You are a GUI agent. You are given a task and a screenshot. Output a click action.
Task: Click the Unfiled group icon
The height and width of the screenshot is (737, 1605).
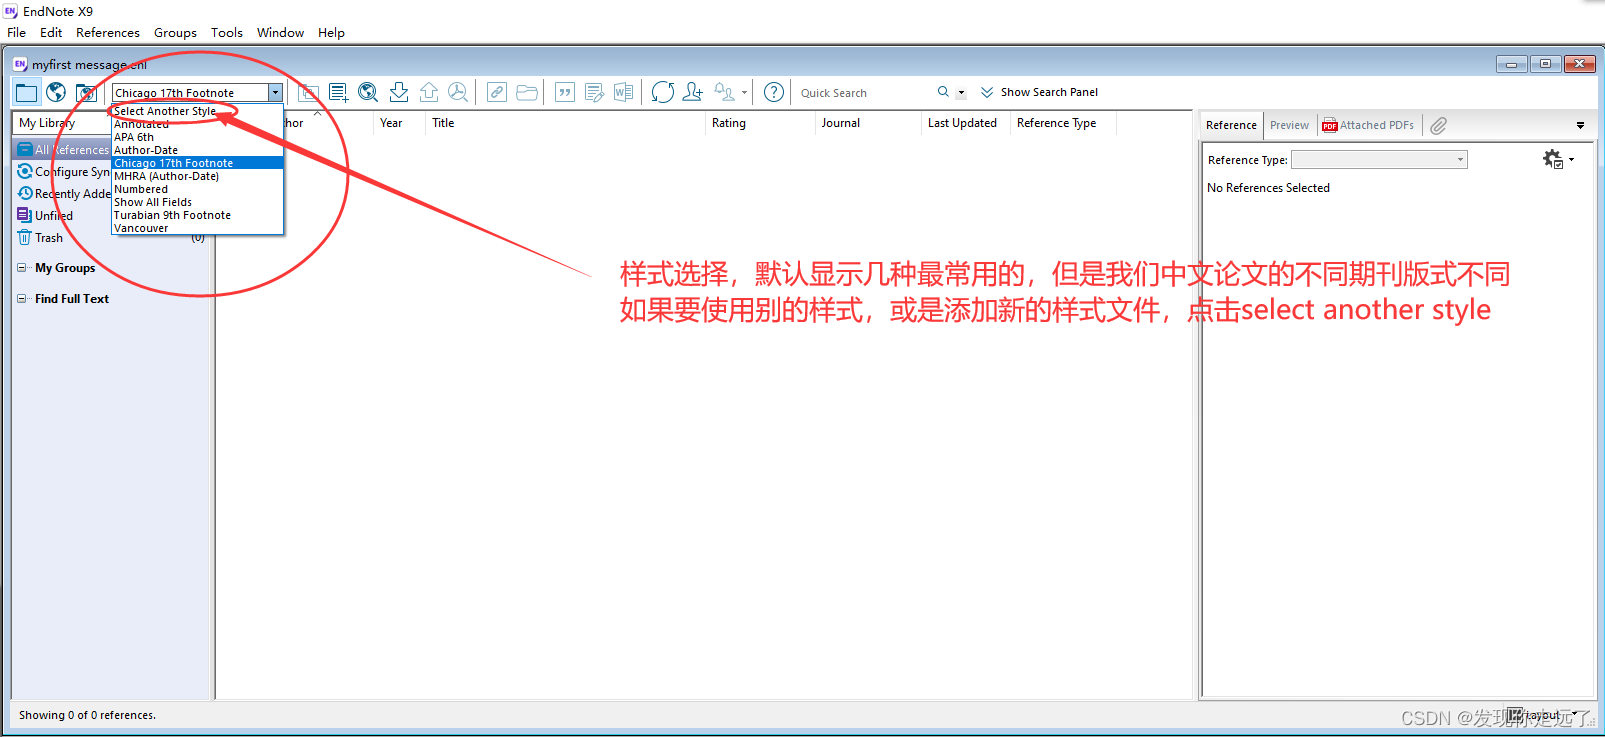(x=25, y=215)
